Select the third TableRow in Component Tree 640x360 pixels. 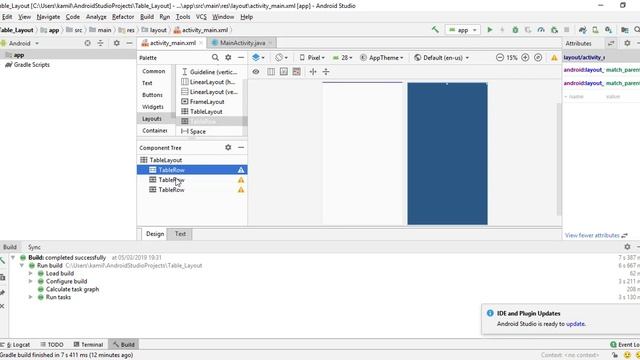point(192,190)
